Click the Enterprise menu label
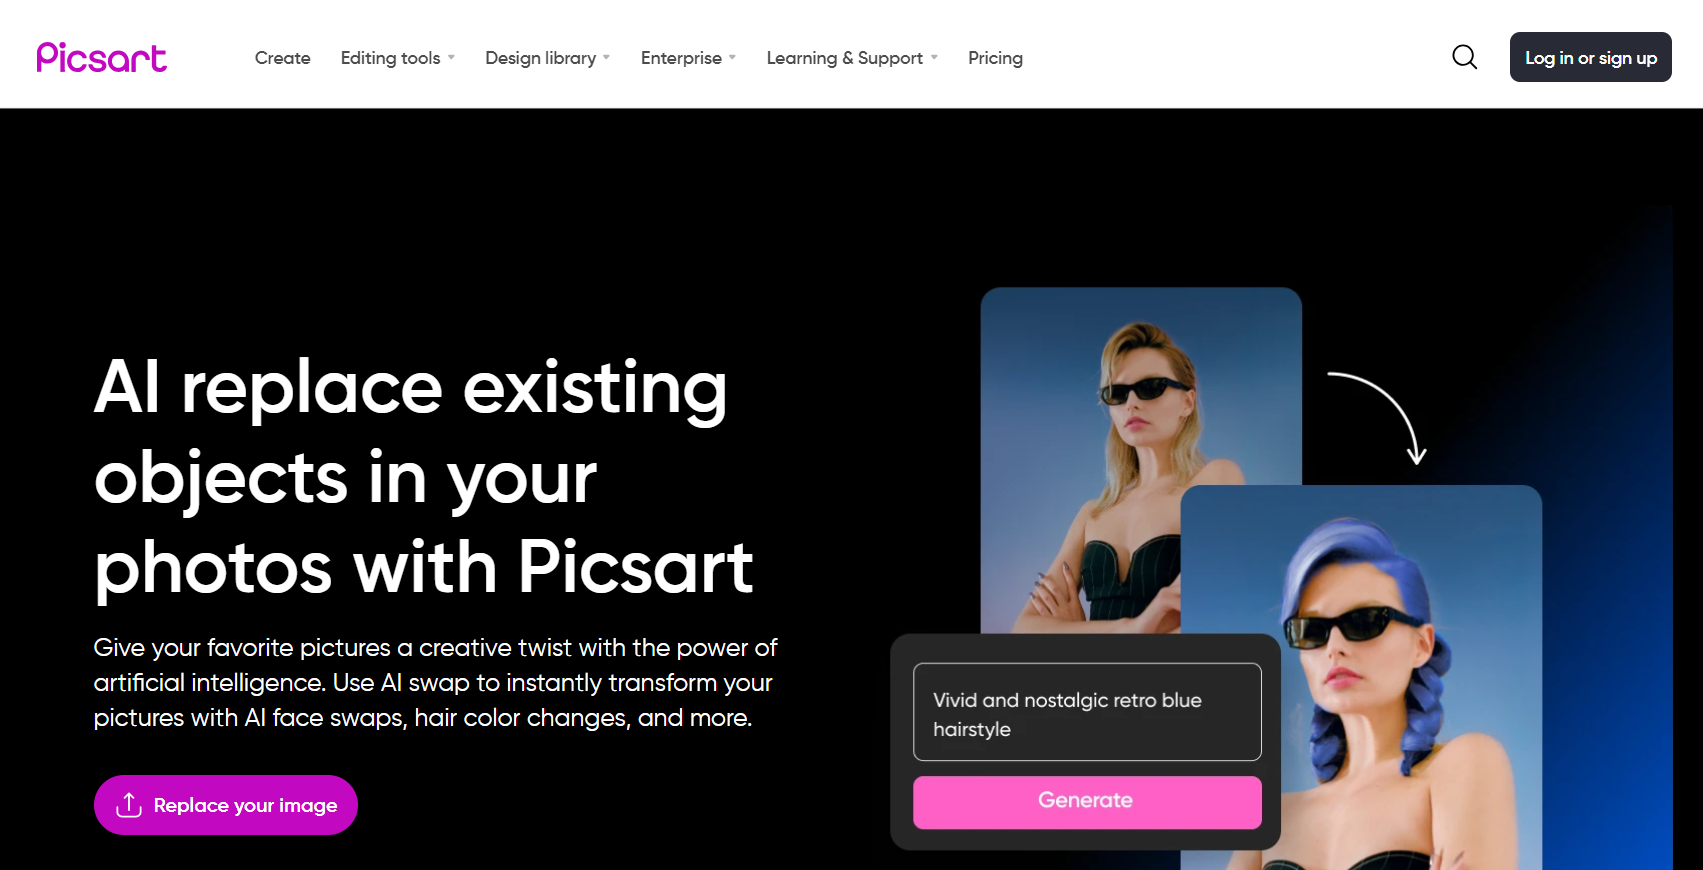The image size is (1703, 870). pyautogui.click(x=681, y=58)
